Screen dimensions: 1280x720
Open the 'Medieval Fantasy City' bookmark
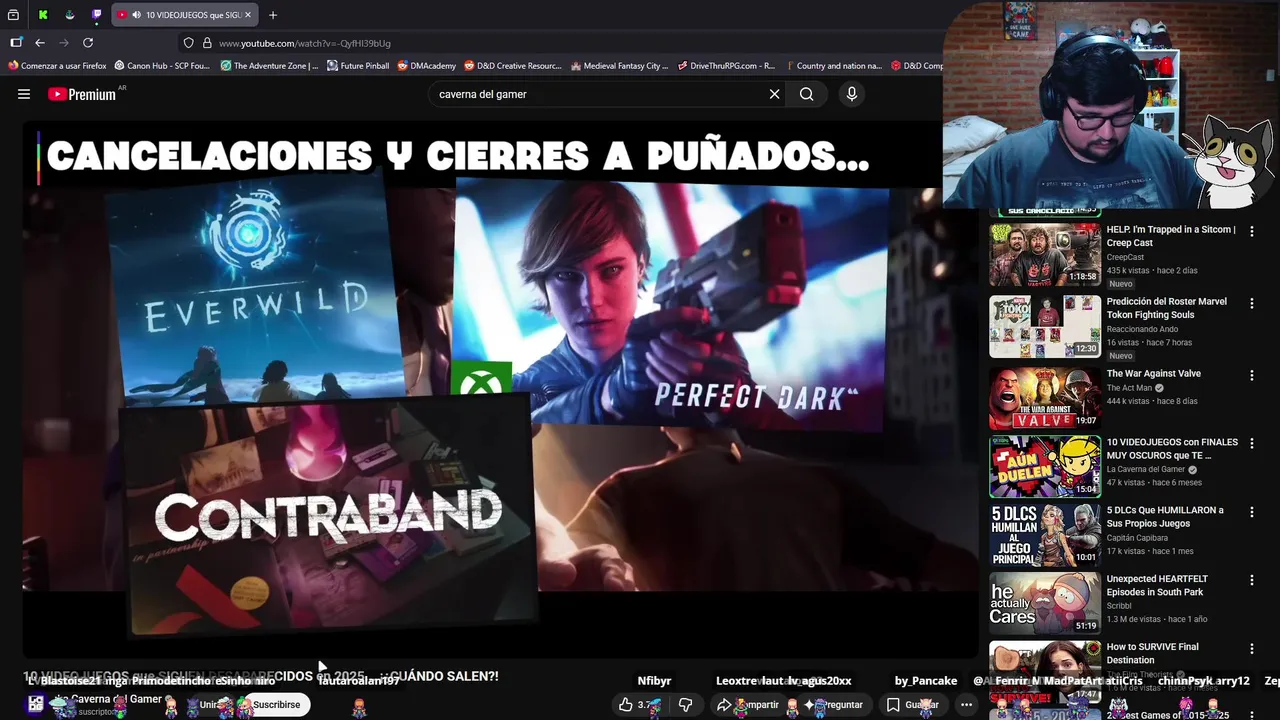619,66
